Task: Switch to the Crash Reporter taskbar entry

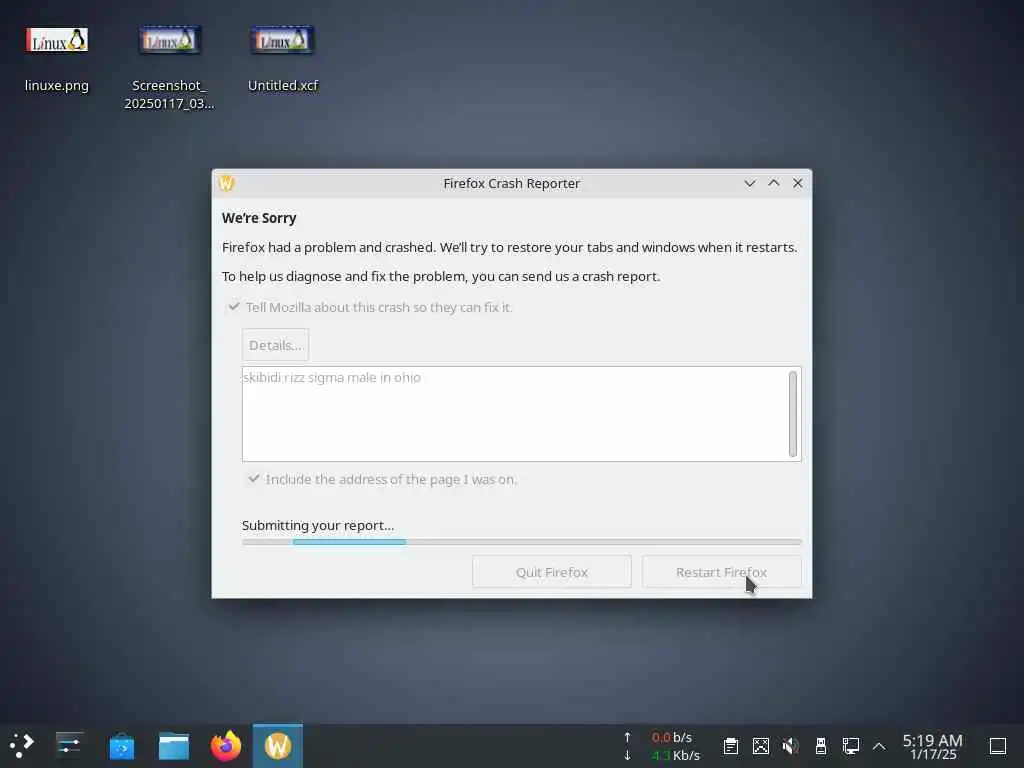Action: tap(278, 746)
